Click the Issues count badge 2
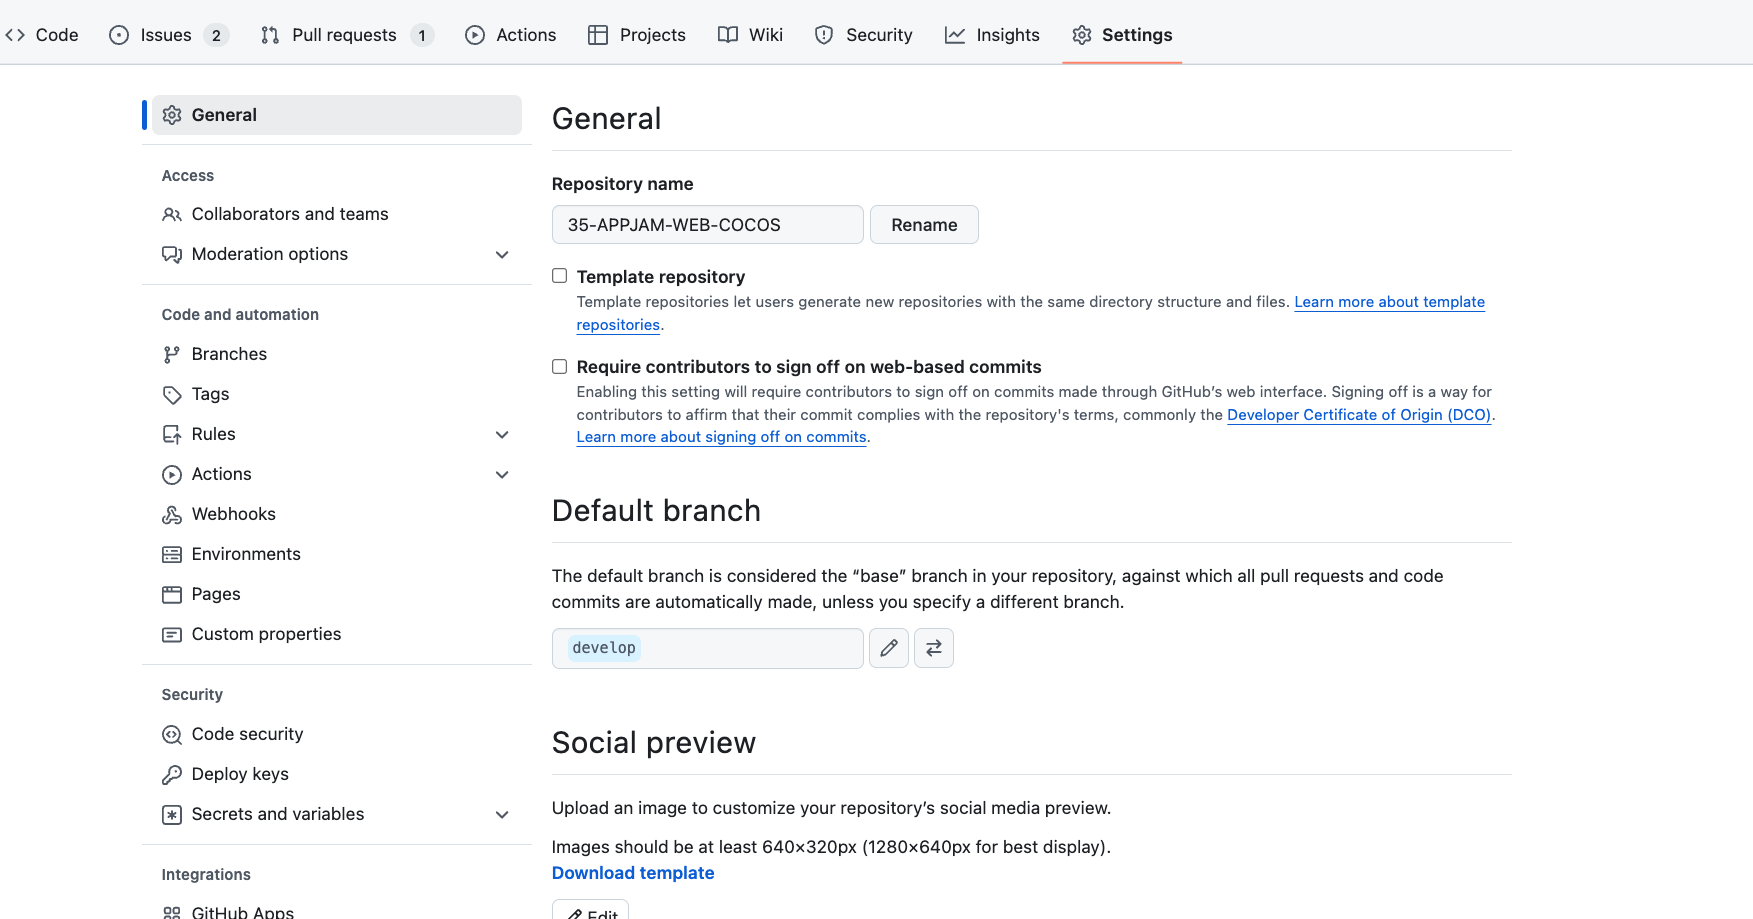Image resolution: width=1753 pixels, height=919 pixels. coord(216,36)
